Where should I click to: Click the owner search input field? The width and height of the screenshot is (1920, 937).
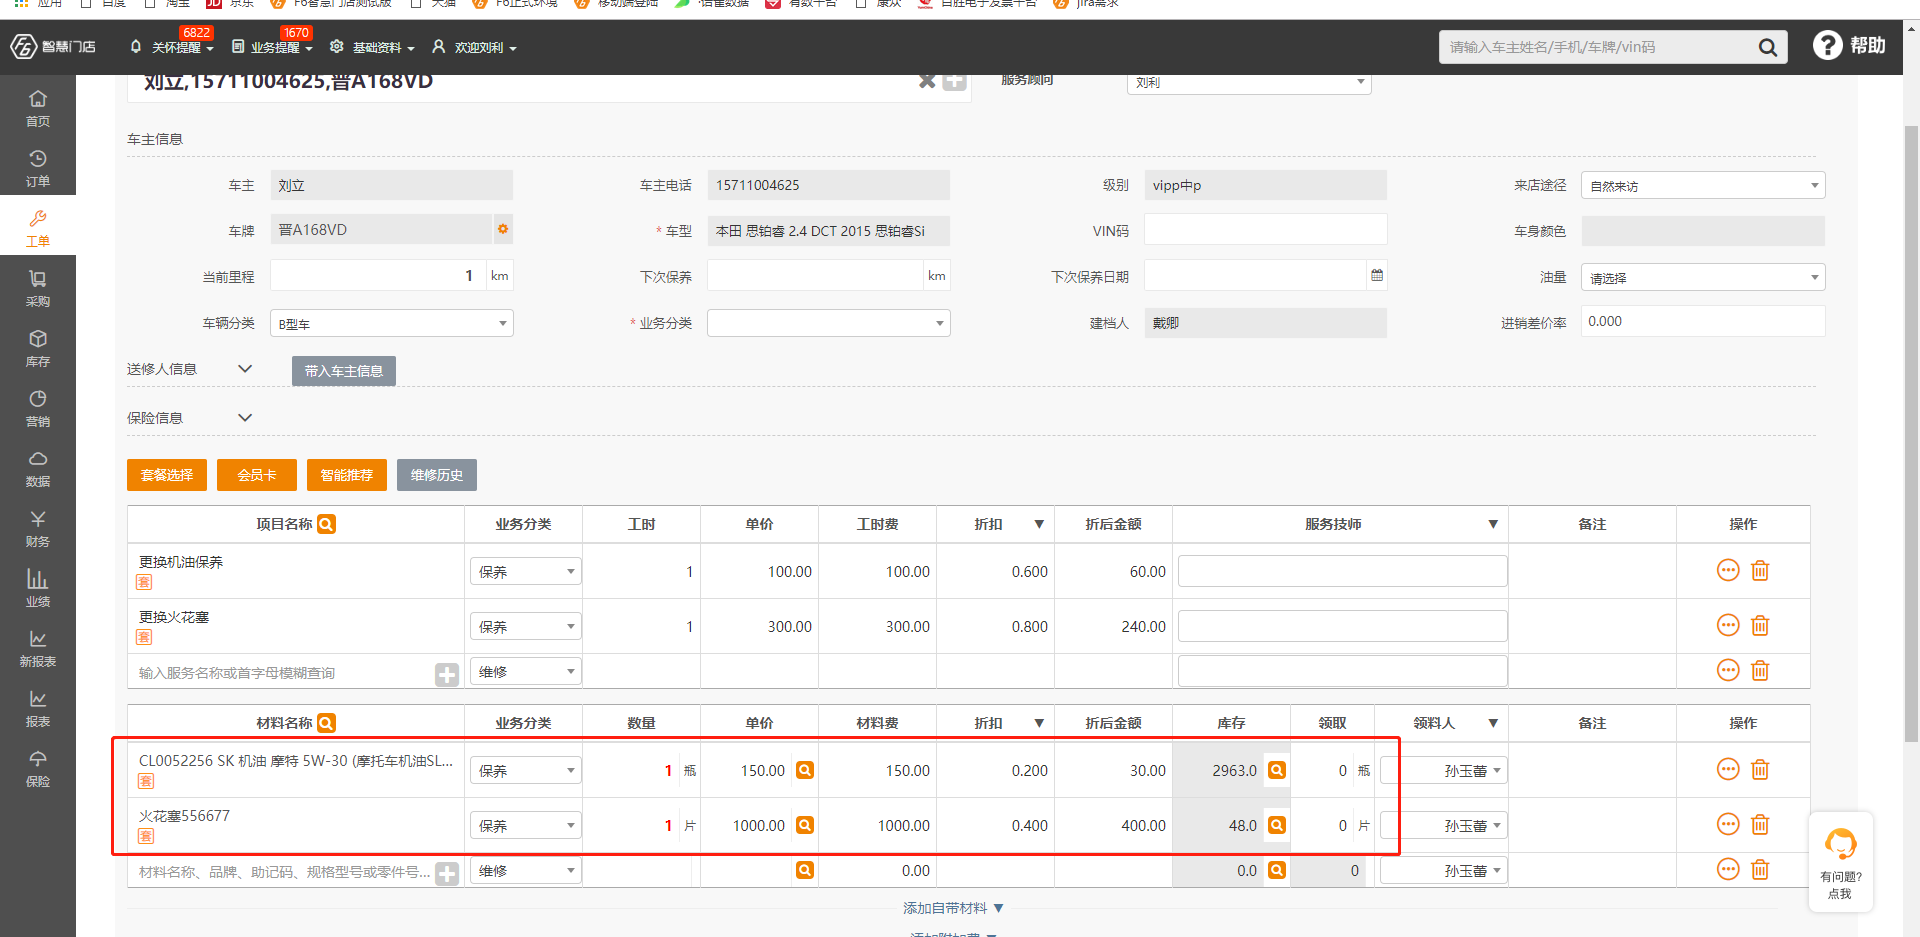tap(1596, 47)
